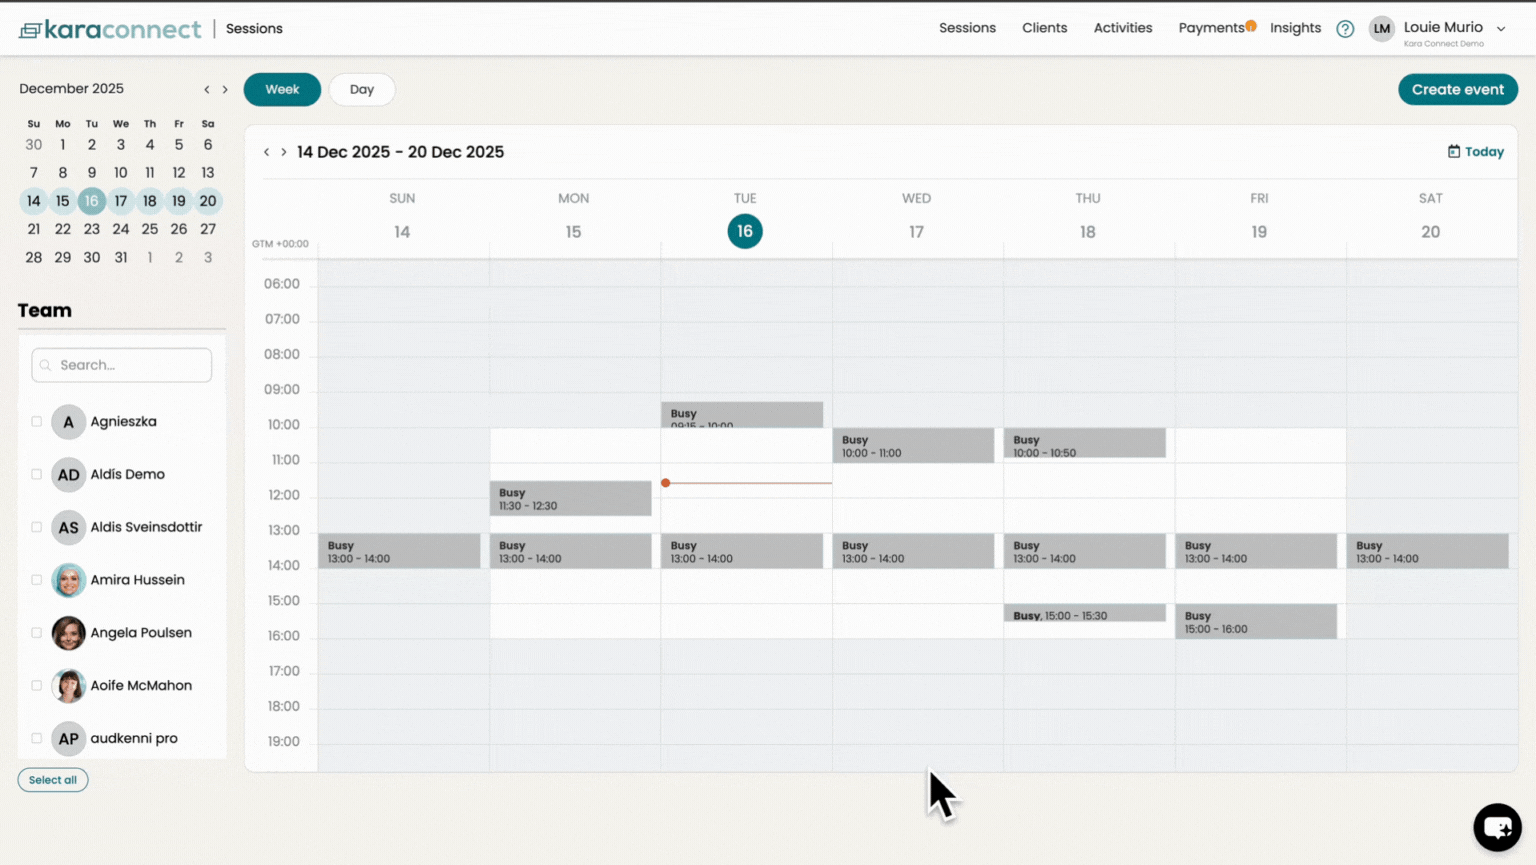
Task: Open the Payments menu item
Action: click(x=1210, y=28)
